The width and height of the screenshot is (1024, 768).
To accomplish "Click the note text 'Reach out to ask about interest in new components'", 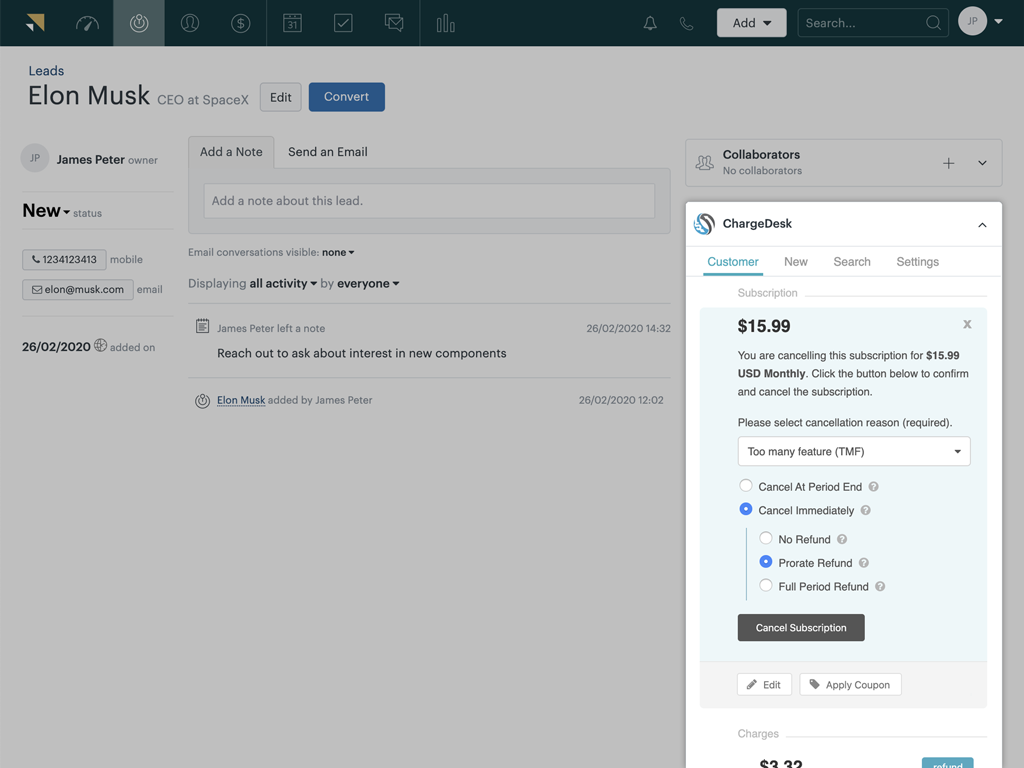I will (362, 353).
